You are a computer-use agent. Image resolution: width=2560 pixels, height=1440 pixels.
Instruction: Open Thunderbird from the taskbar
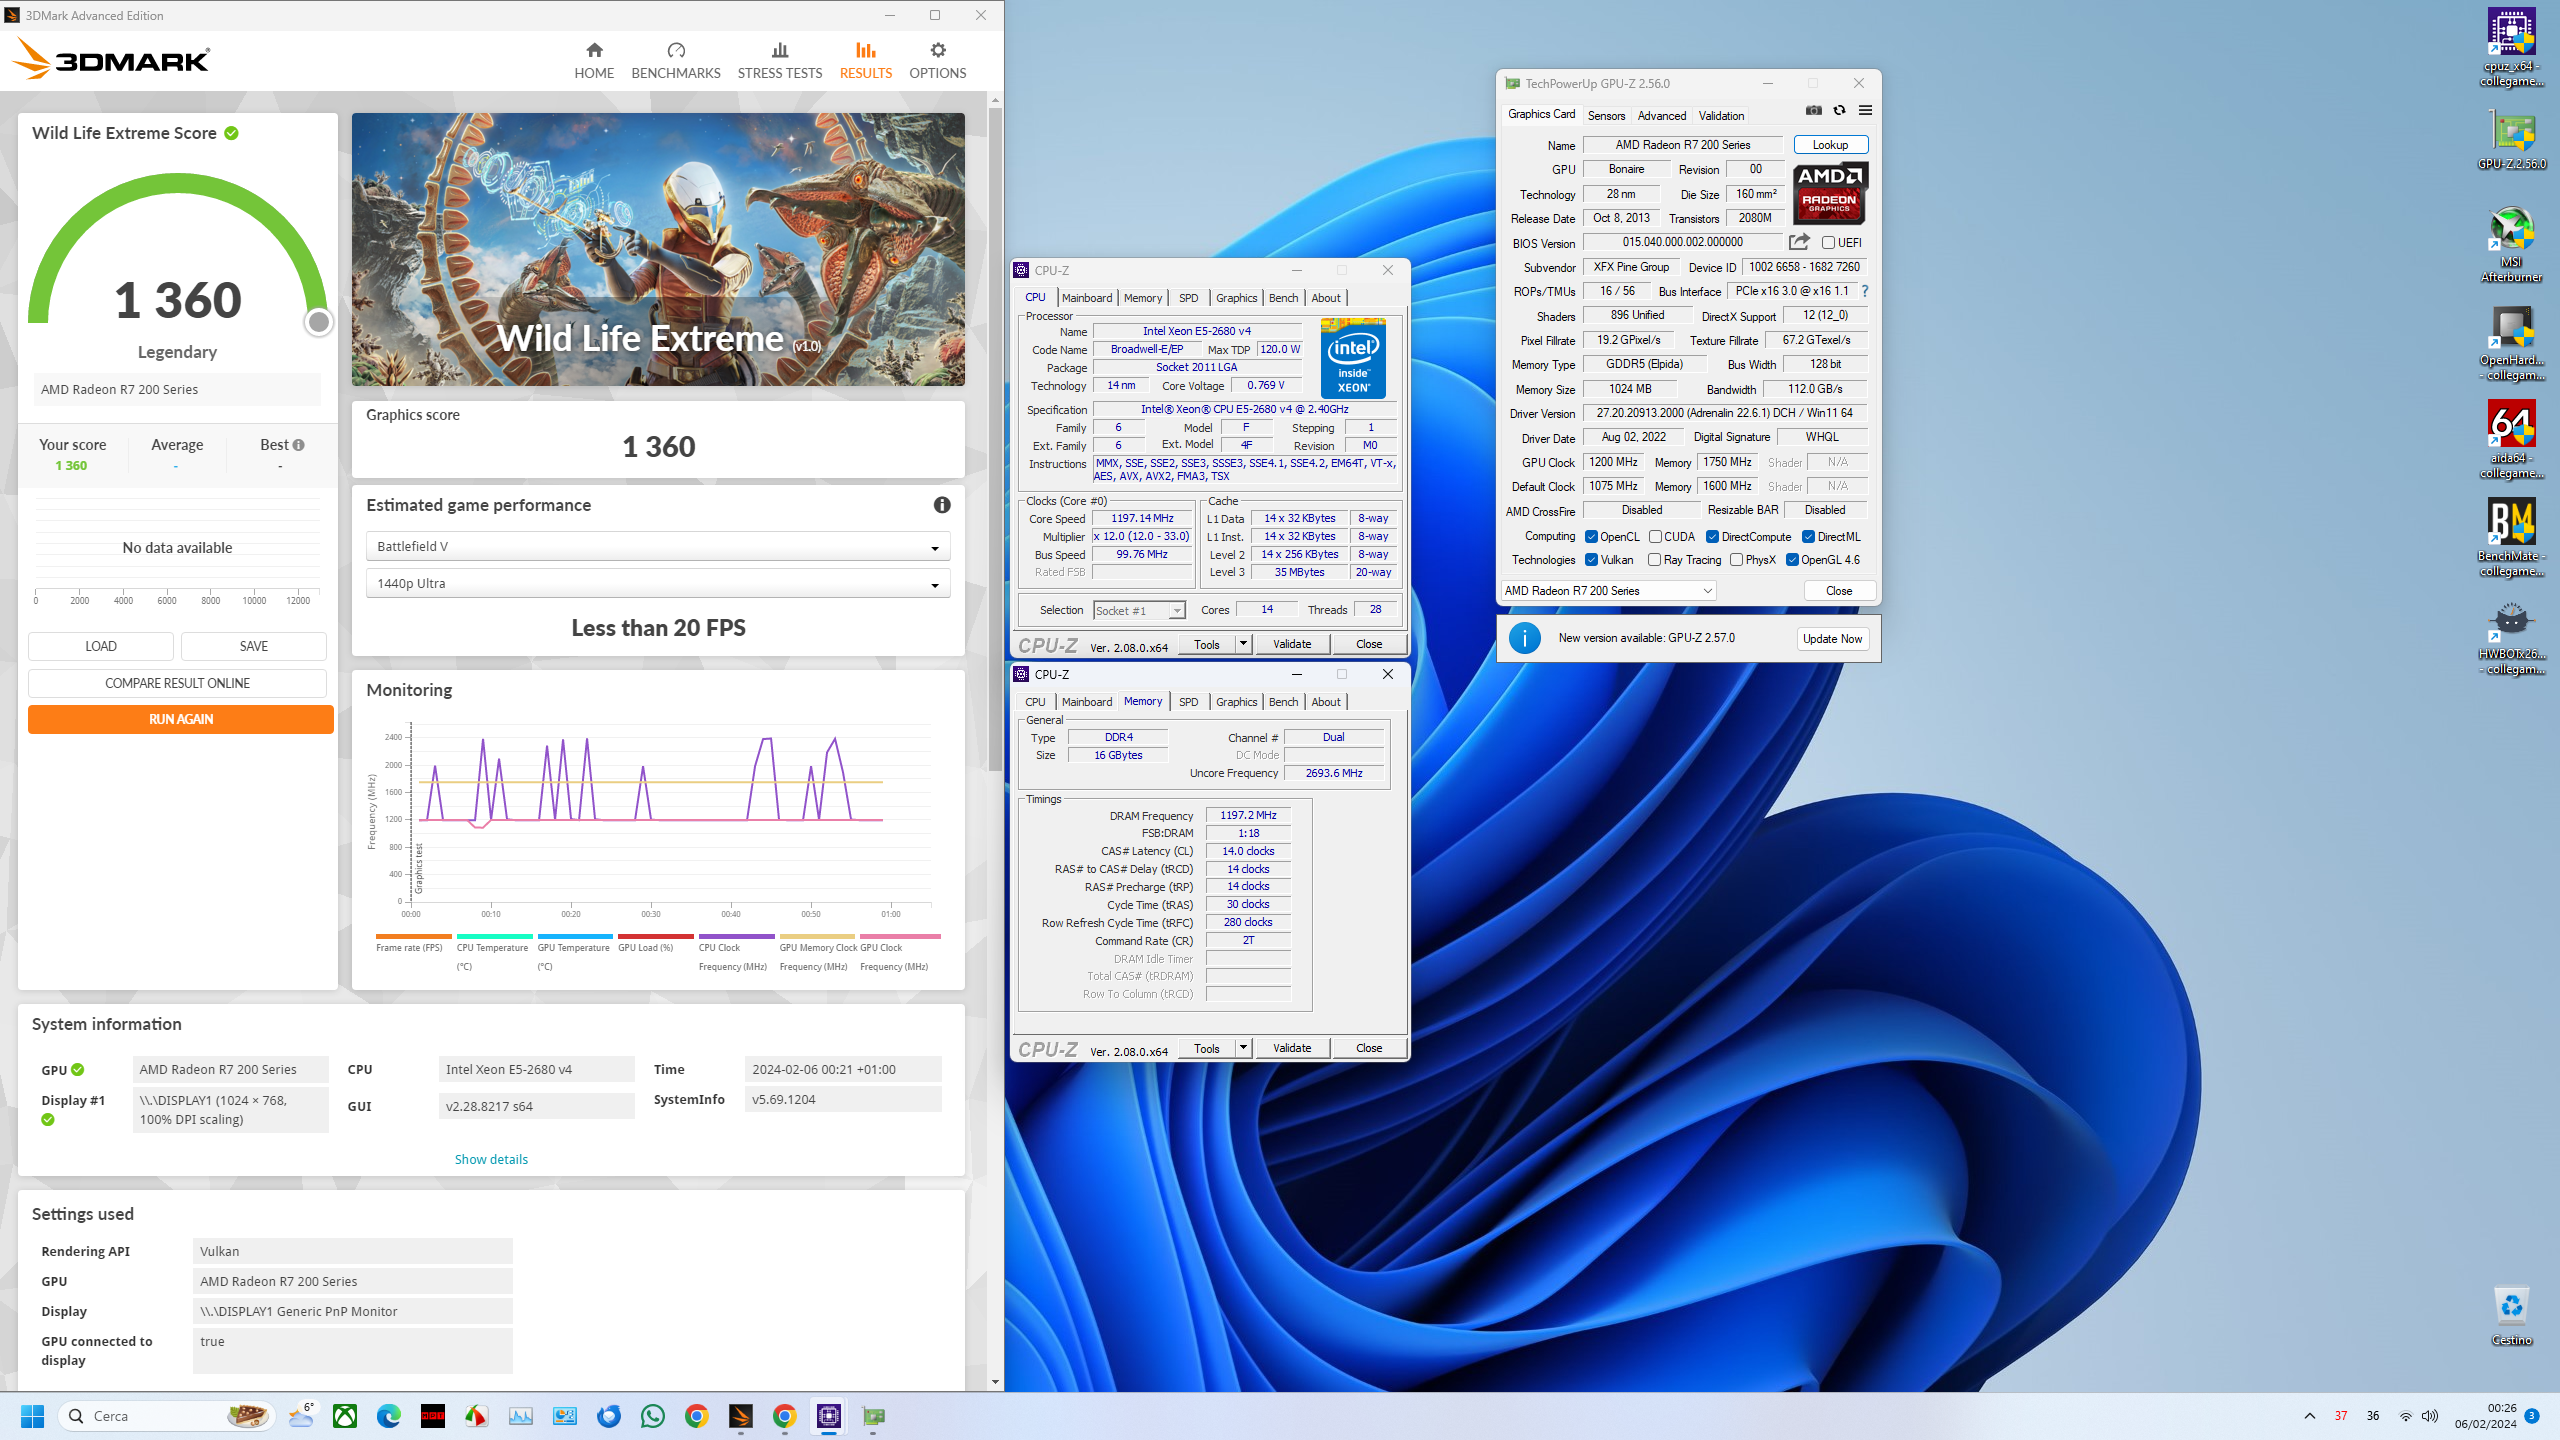click(x=609, y=1416)
